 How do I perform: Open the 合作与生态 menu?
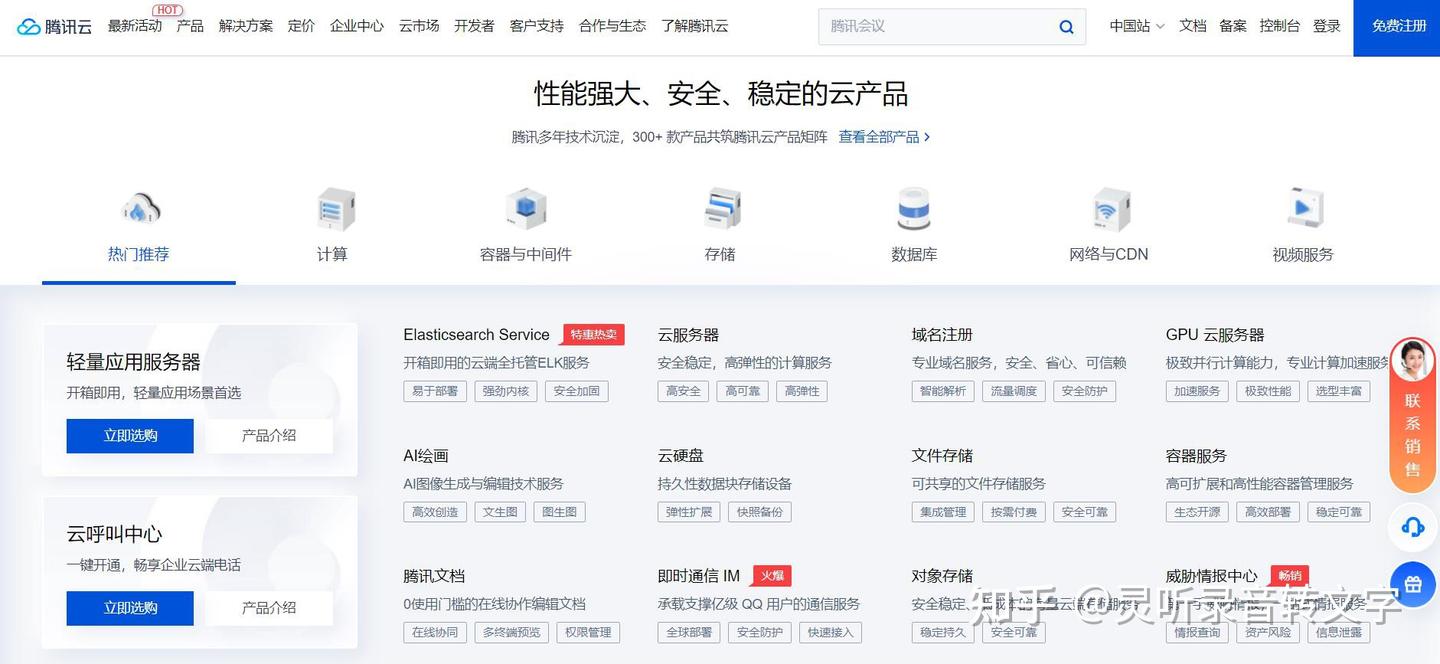612,26
